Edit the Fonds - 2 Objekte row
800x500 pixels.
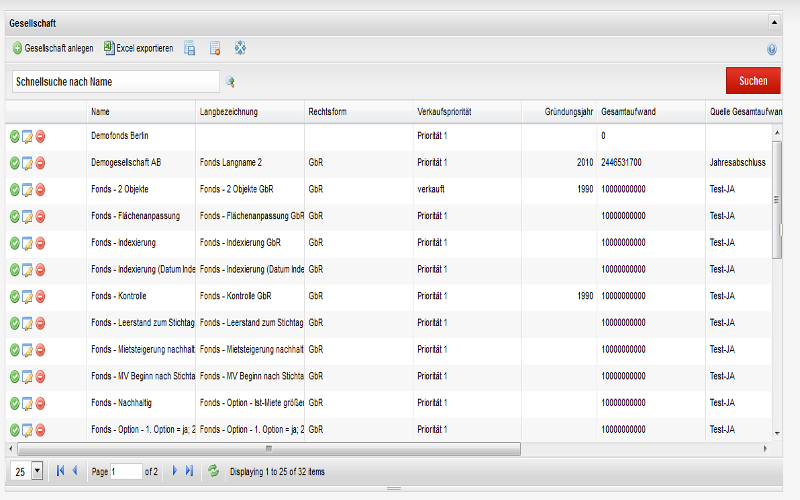[28, 190]
